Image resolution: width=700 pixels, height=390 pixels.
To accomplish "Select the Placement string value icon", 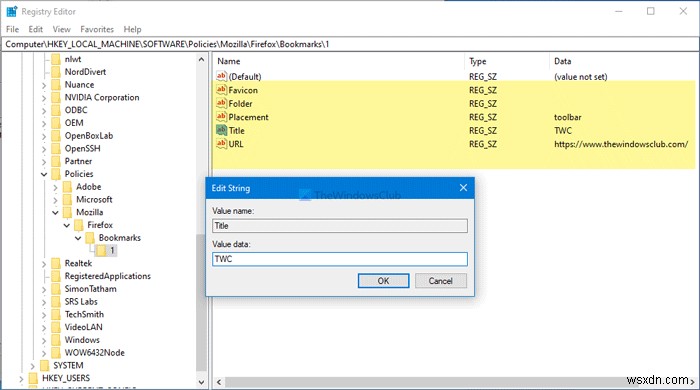I will [221, 116].
